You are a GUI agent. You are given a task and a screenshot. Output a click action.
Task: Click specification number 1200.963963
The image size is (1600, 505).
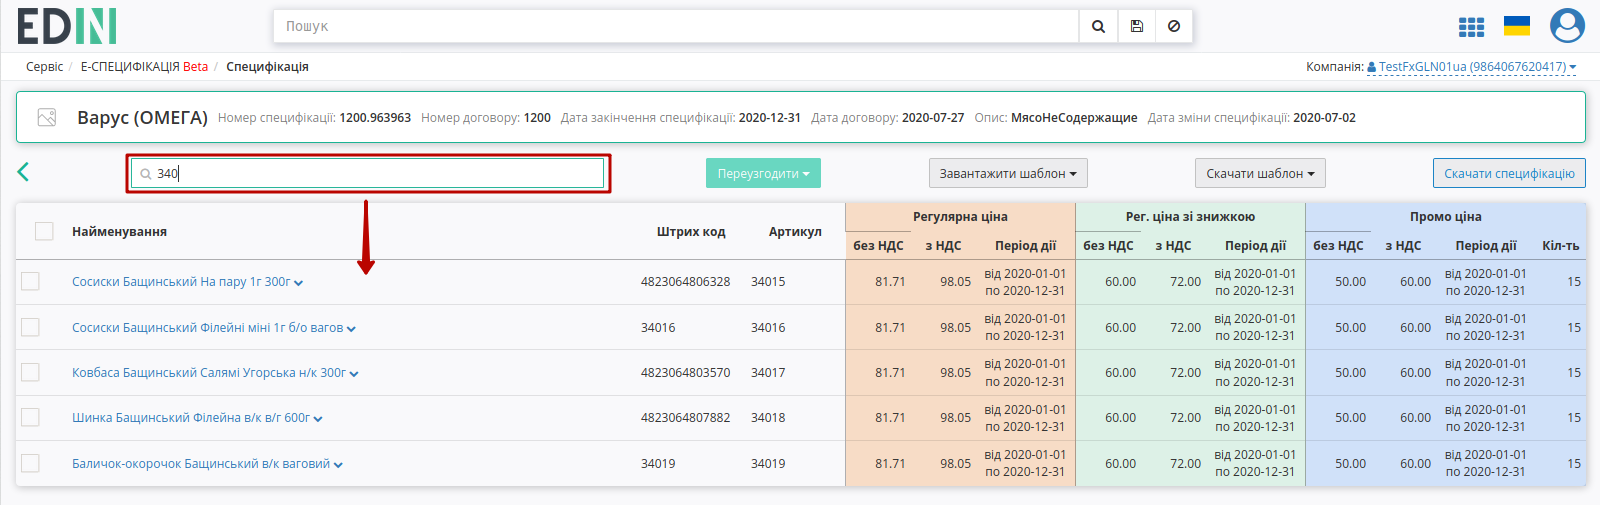pyautogui.click(x=375, y=117)
